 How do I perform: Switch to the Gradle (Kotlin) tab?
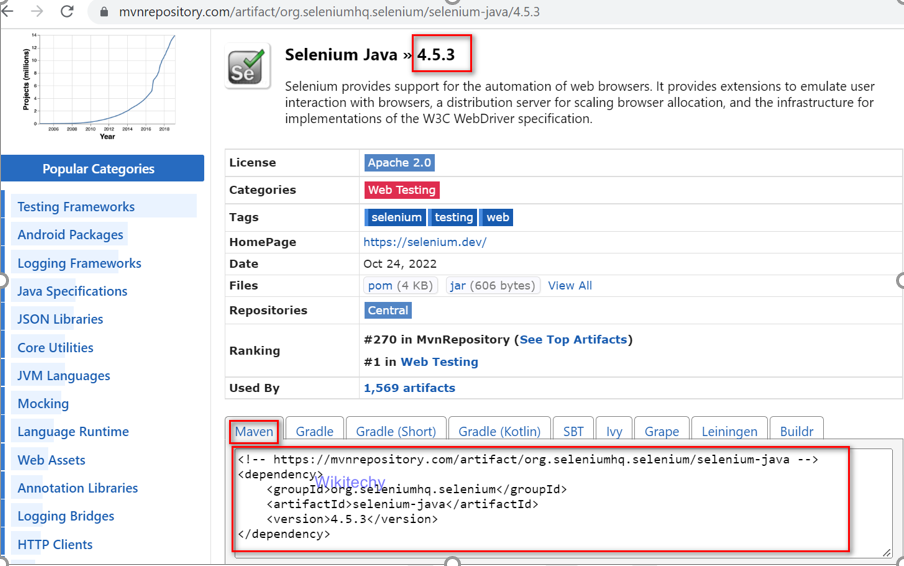click(x=499, y=431)
